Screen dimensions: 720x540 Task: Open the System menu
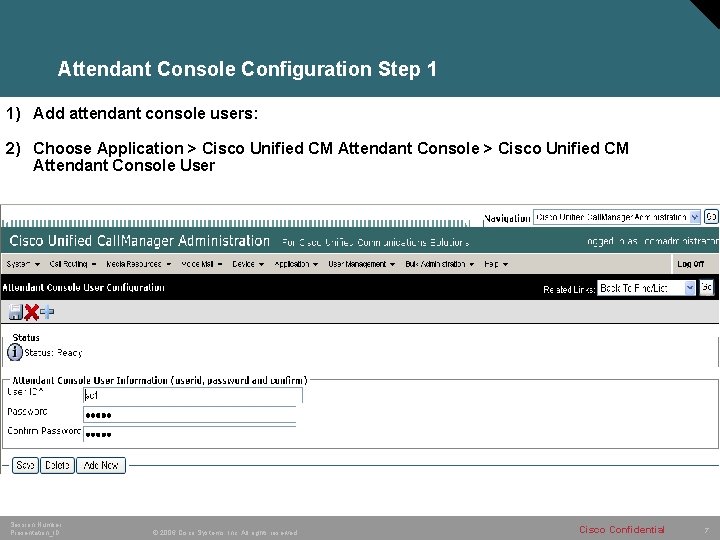[23, 264]
